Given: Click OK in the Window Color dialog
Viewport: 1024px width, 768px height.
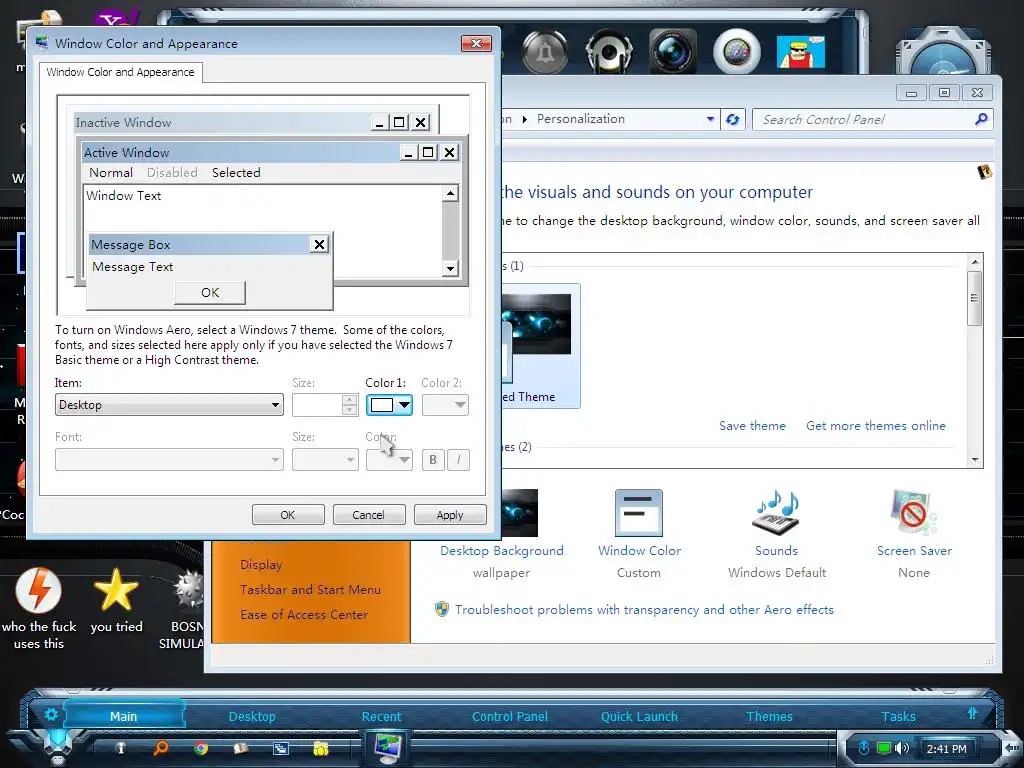Looking at the screenshot, I should (x=288, y=515).
